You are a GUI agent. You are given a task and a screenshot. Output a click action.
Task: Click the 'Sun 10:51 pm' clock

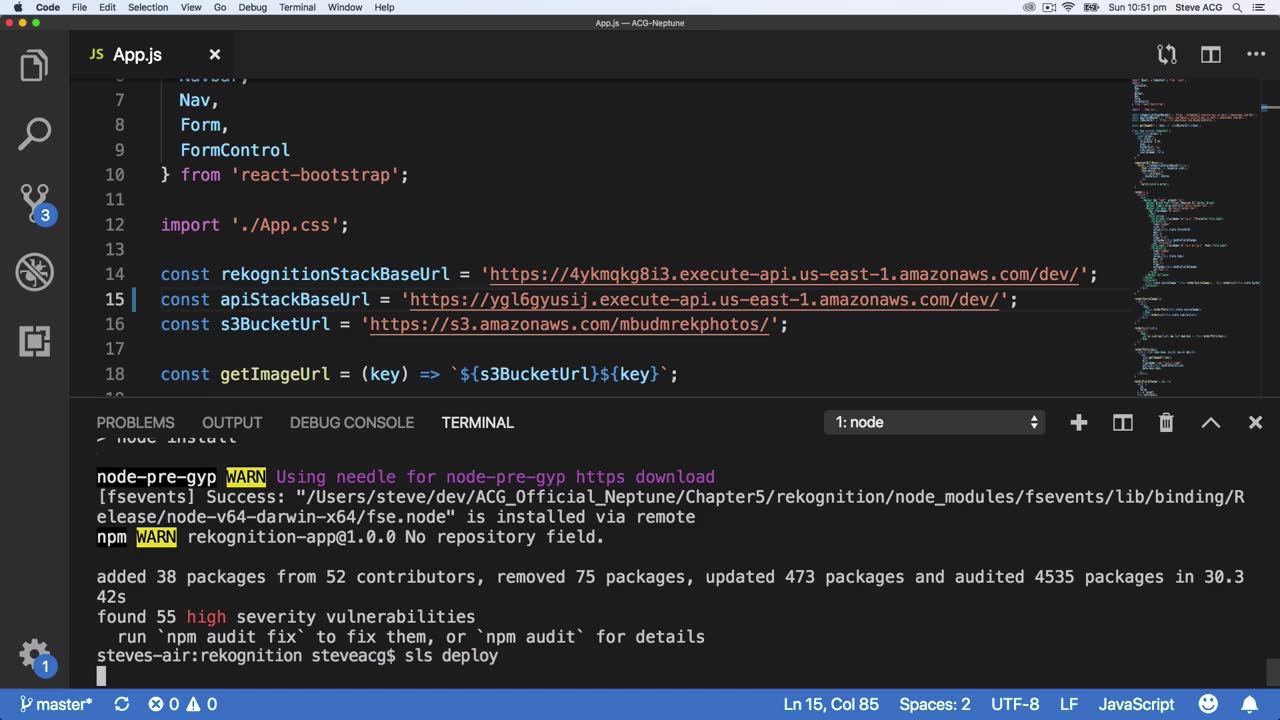click(1137, 7)
